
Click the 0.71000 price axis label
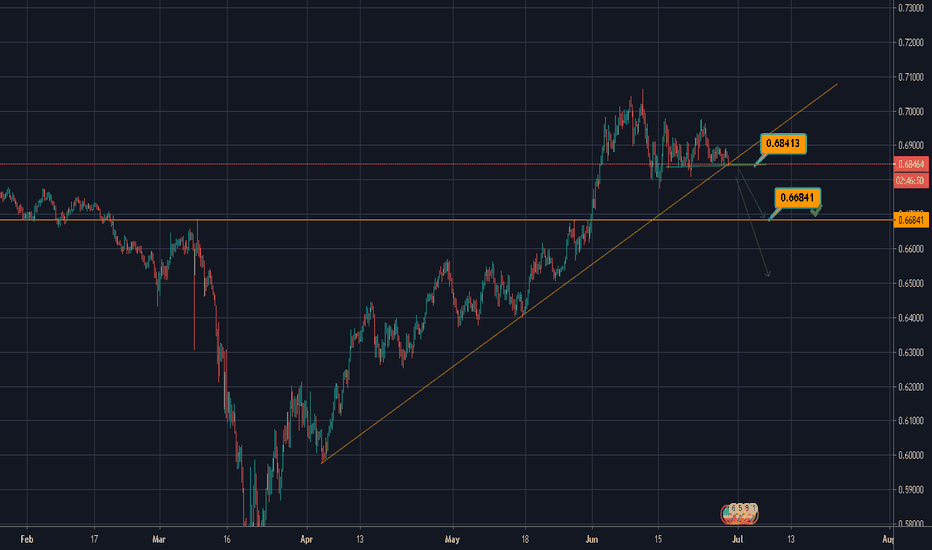tap(911, 77)
